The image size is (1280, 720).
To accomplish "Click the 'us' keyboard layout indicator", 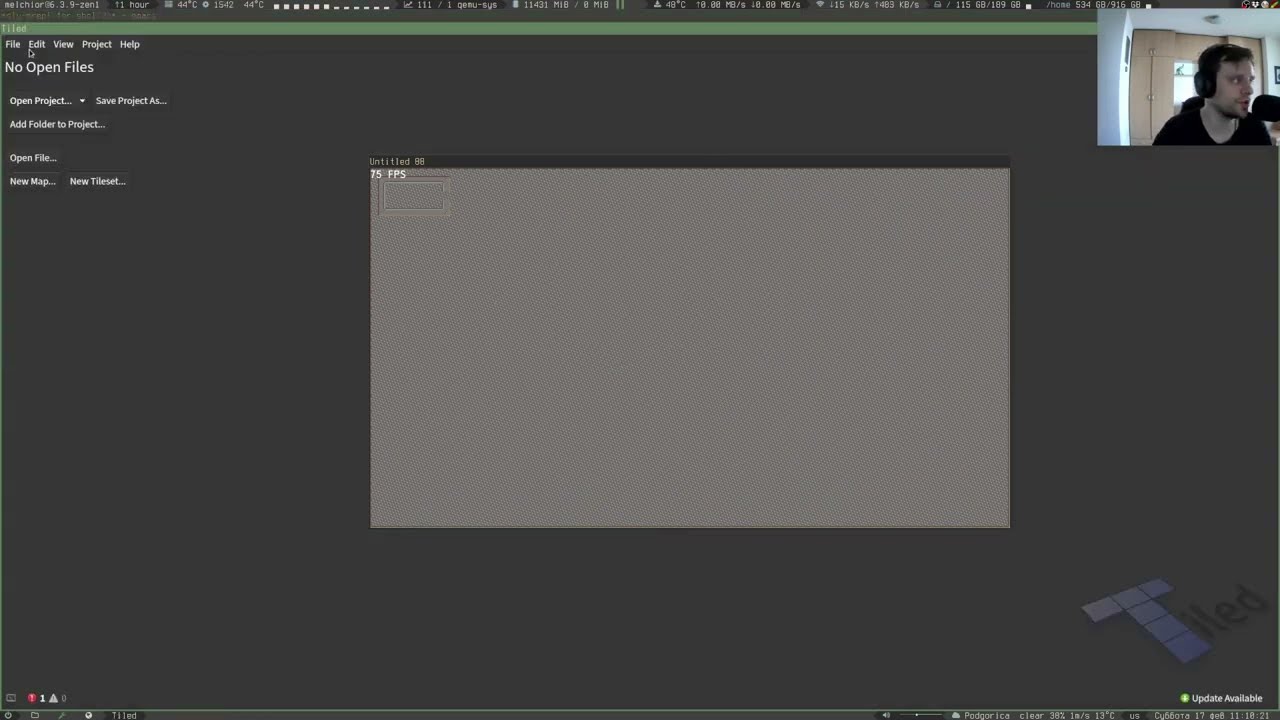I will point(1134,715).
